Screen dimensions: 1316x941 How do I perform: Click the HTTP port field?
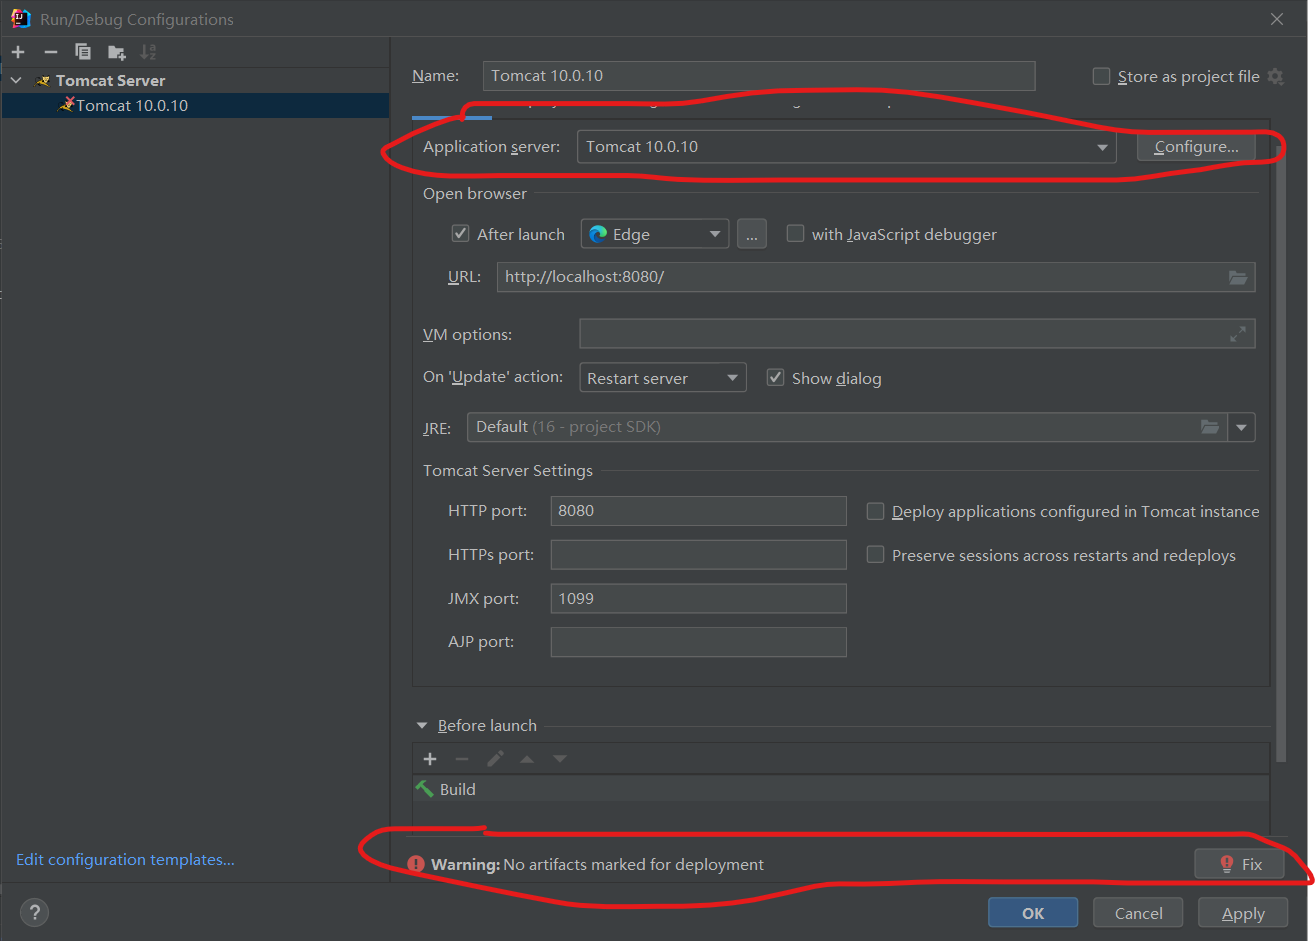[x=698, y=511]
